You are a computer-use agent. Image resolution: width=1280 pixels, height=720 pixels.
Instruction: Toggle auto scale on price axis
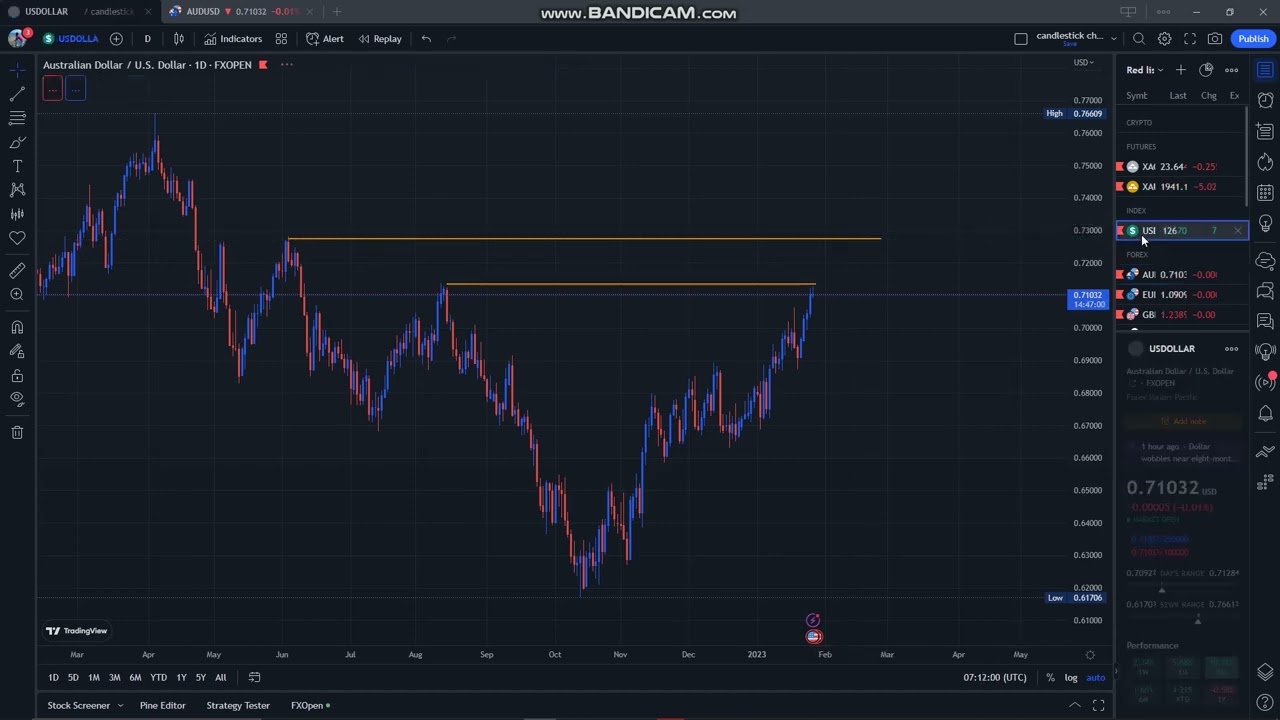click(x=1096, y=678)
